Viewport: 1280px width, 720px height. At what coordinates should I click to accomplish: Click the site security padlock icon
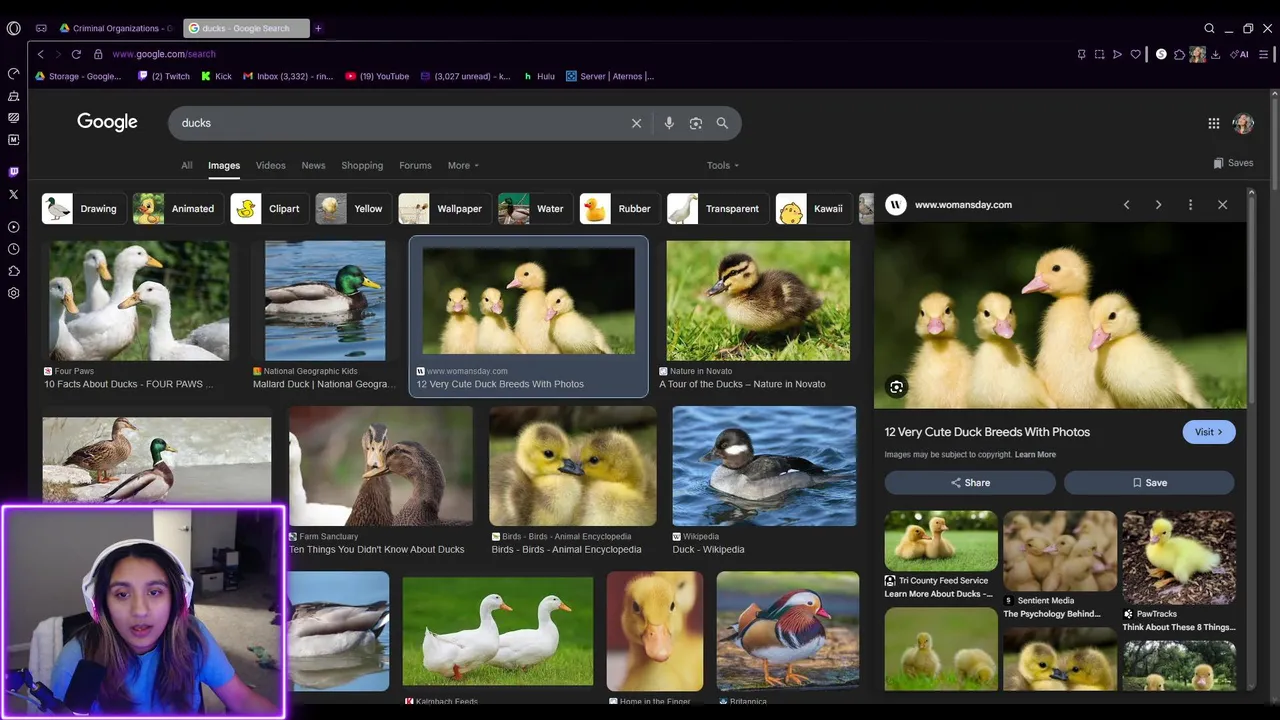[x=98, y=54]
